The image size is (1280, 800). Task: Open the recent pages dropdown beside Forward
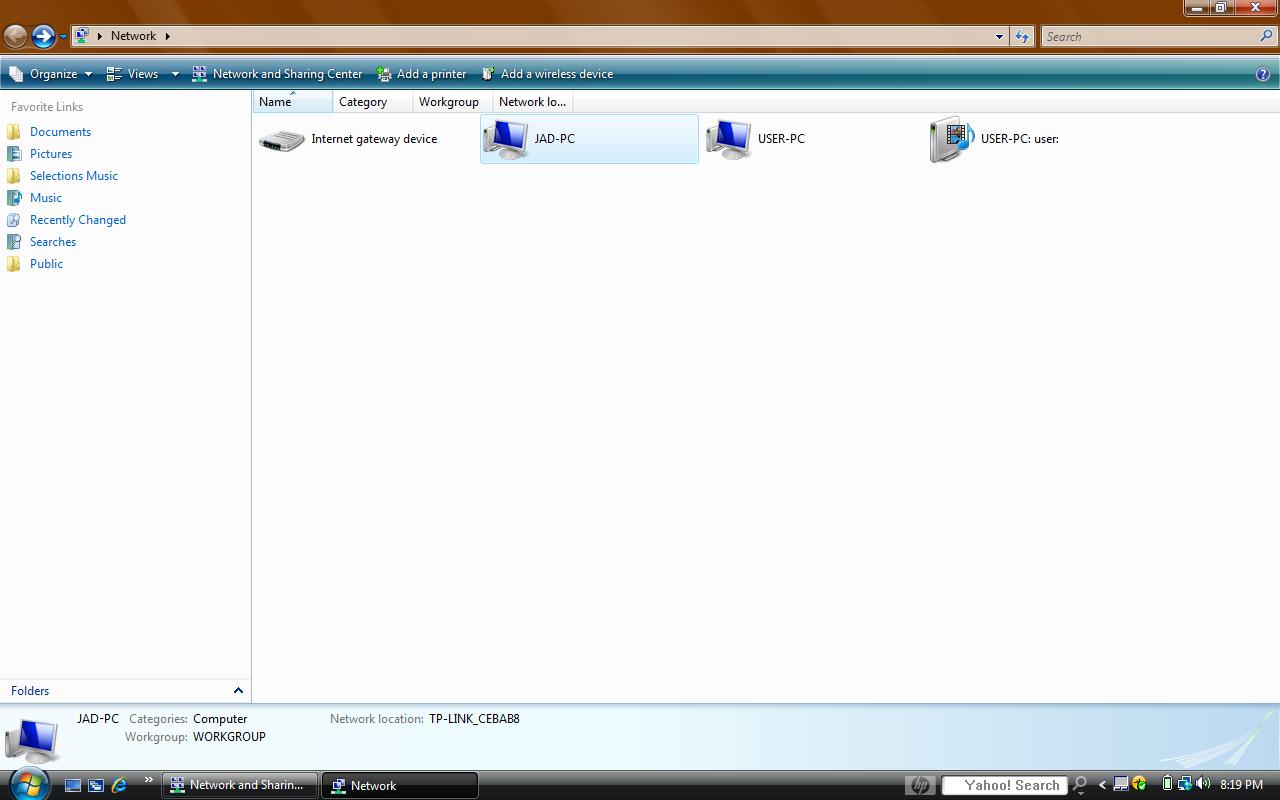click(x=63, y=37)
